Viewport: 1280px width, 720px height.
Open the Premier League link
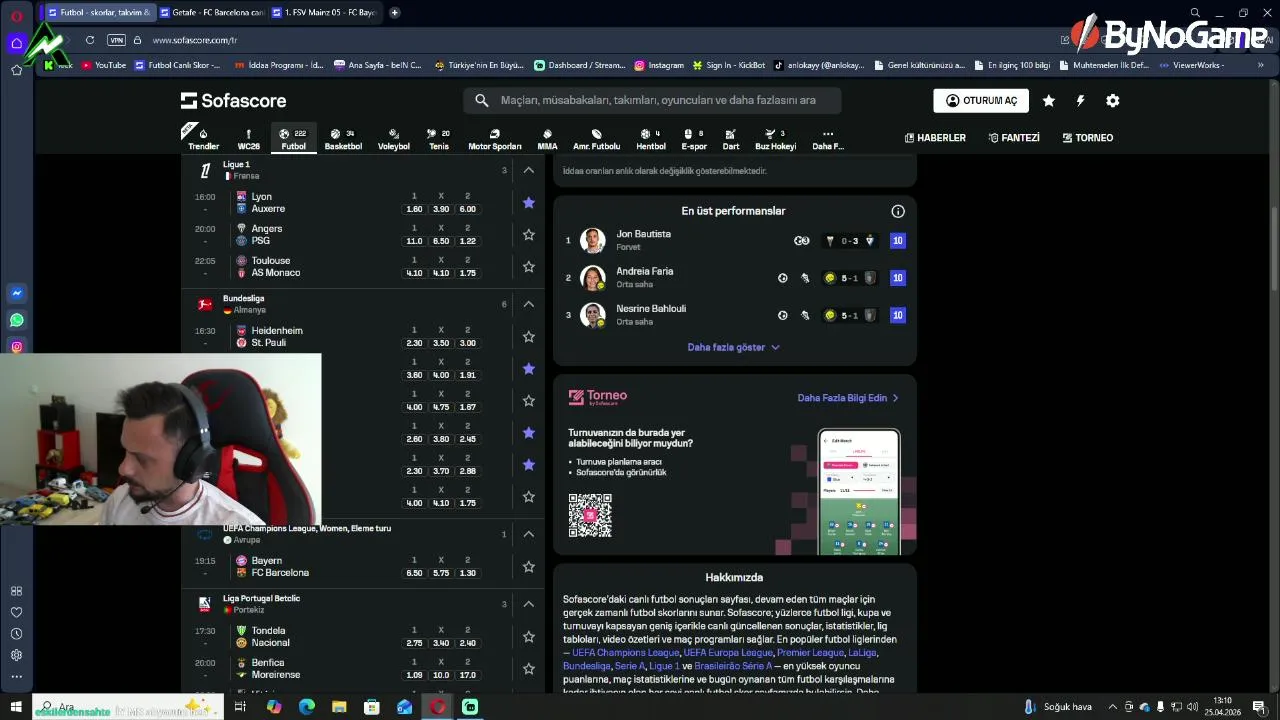(810, 653)
